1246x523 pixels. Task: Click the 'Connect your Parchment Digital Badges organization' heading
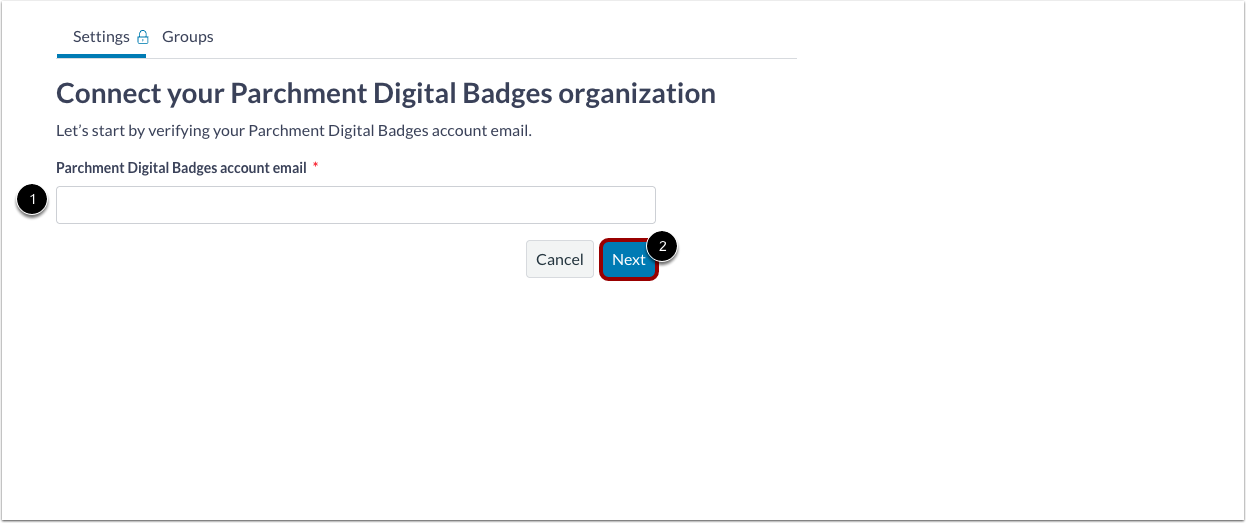pyautogui.click(x=386, y=94)
